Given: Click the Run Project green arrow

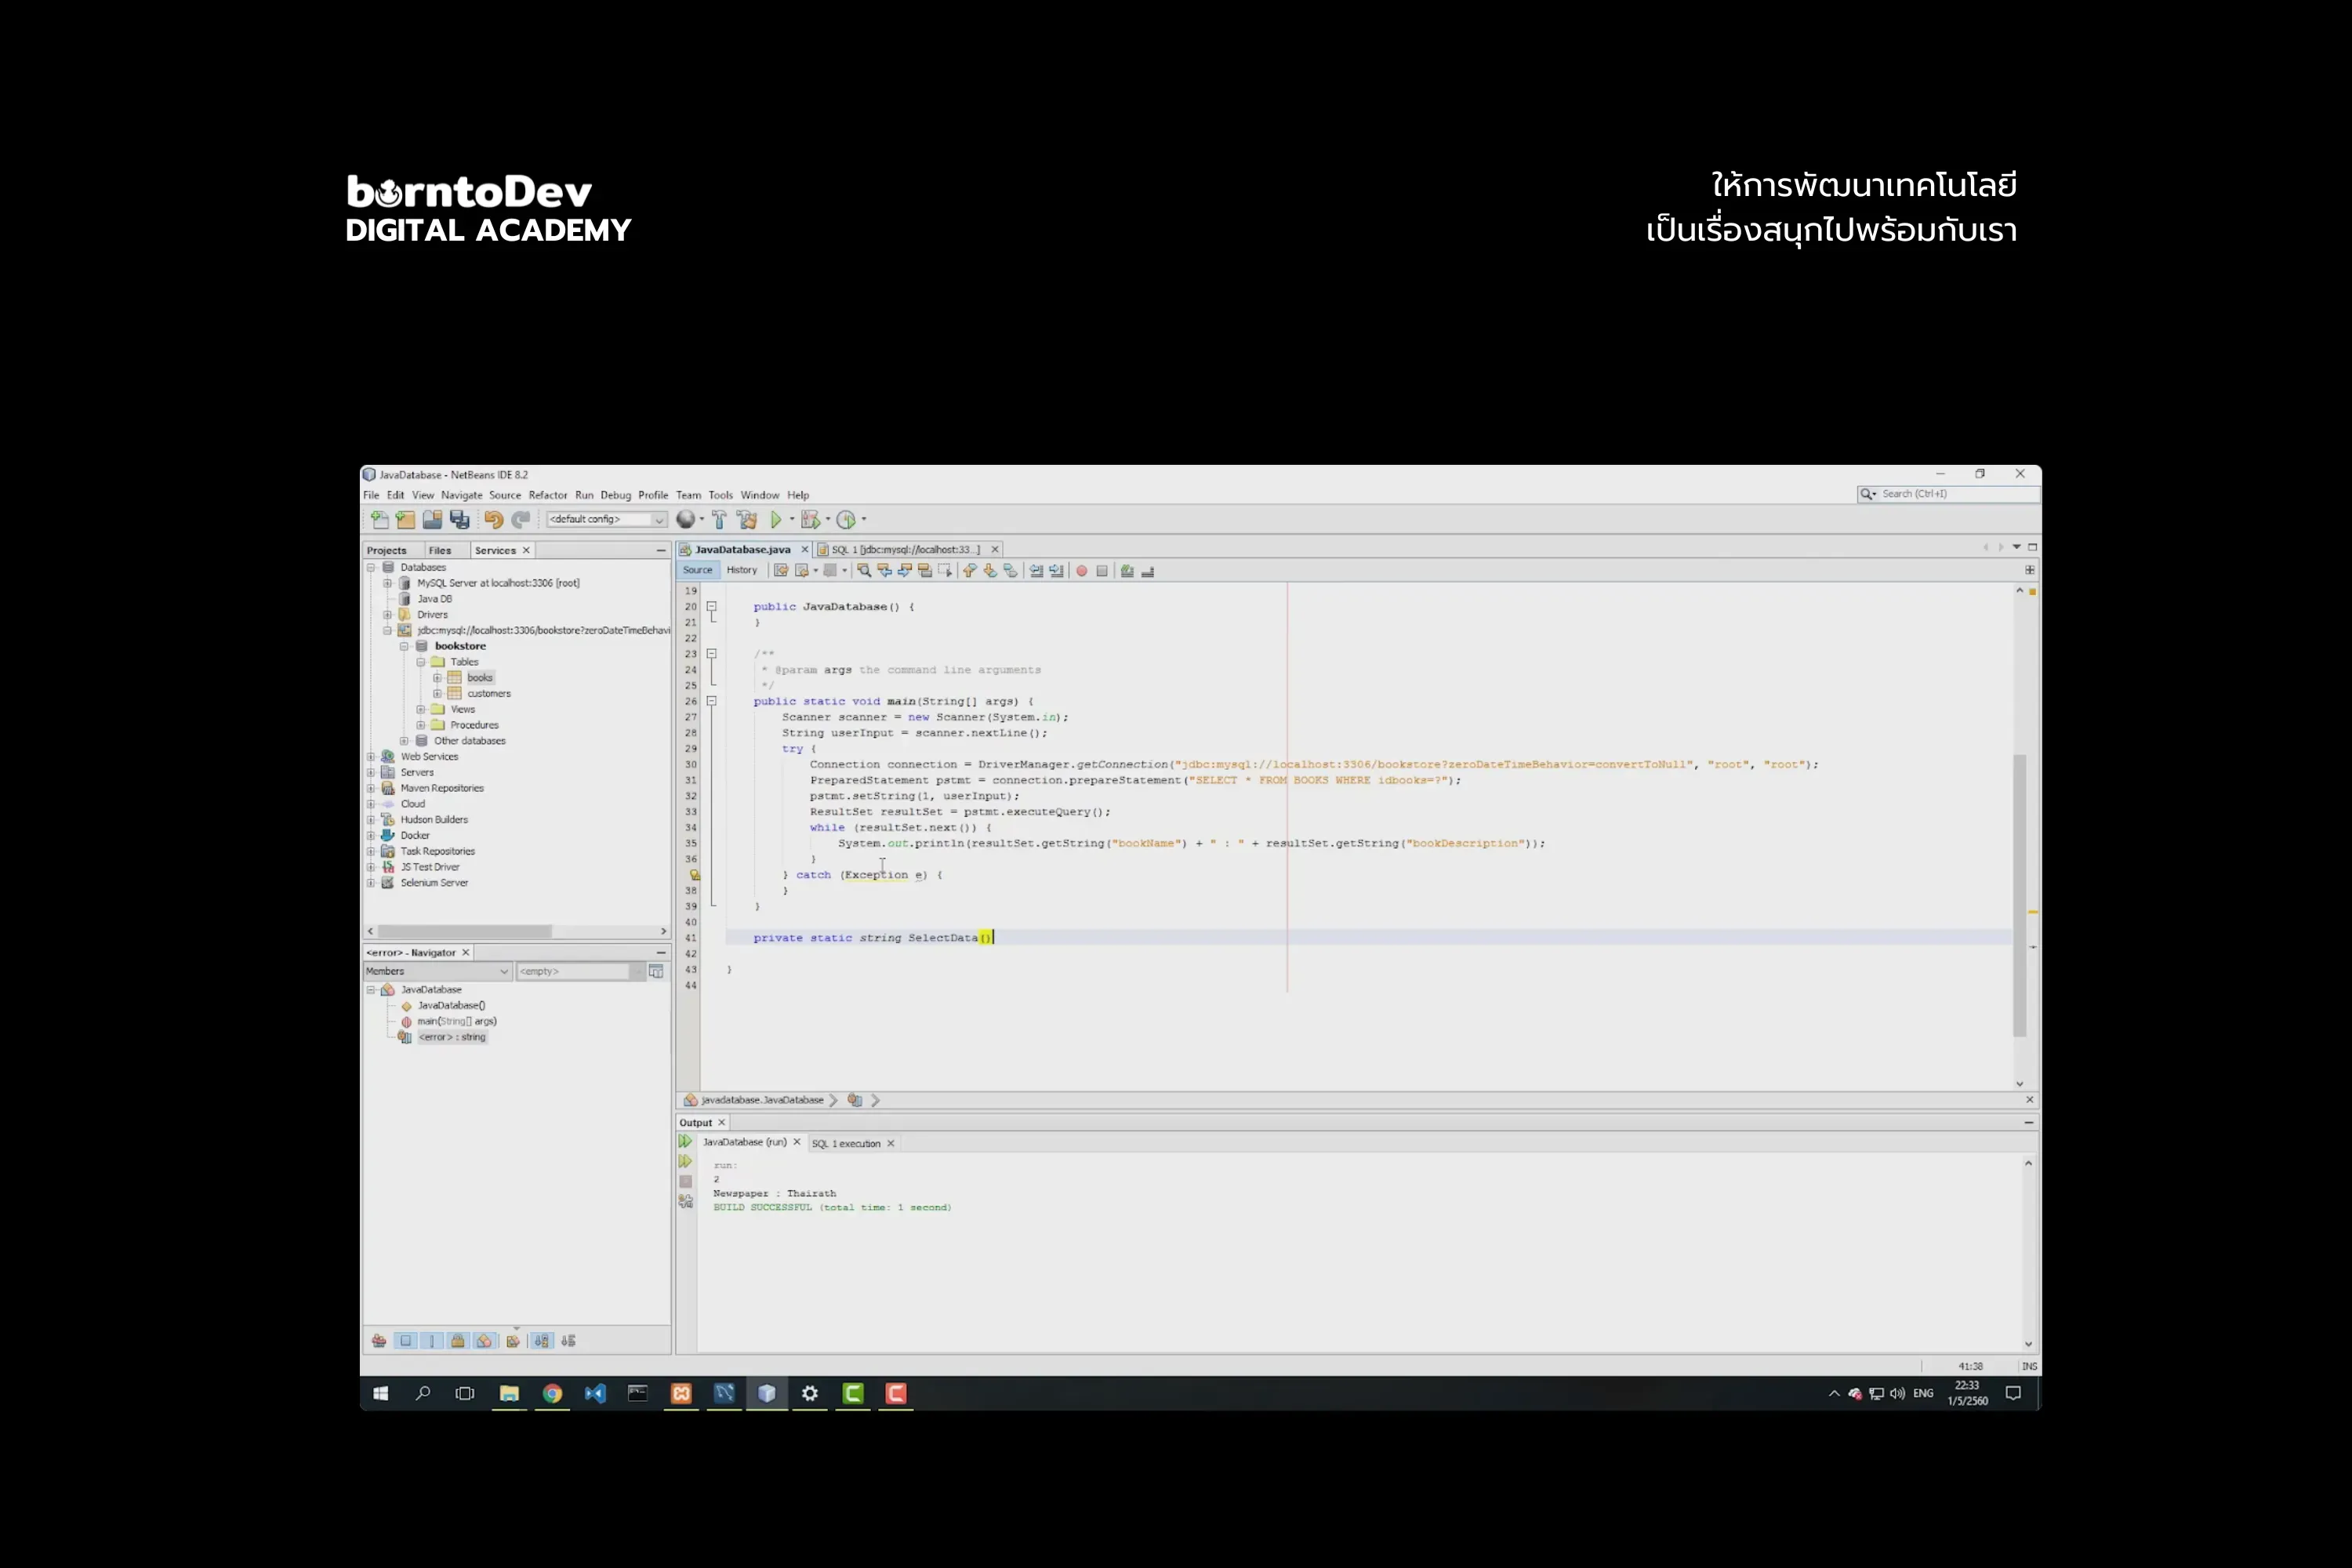Looking at the screenshot, I should 775,520.
